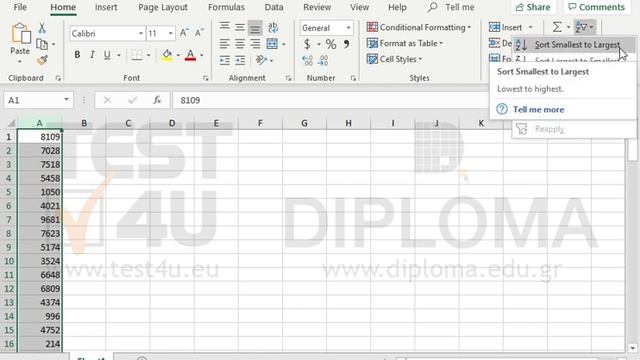Open the font size dropdown

pyautogui.click(x=171, y=33)
